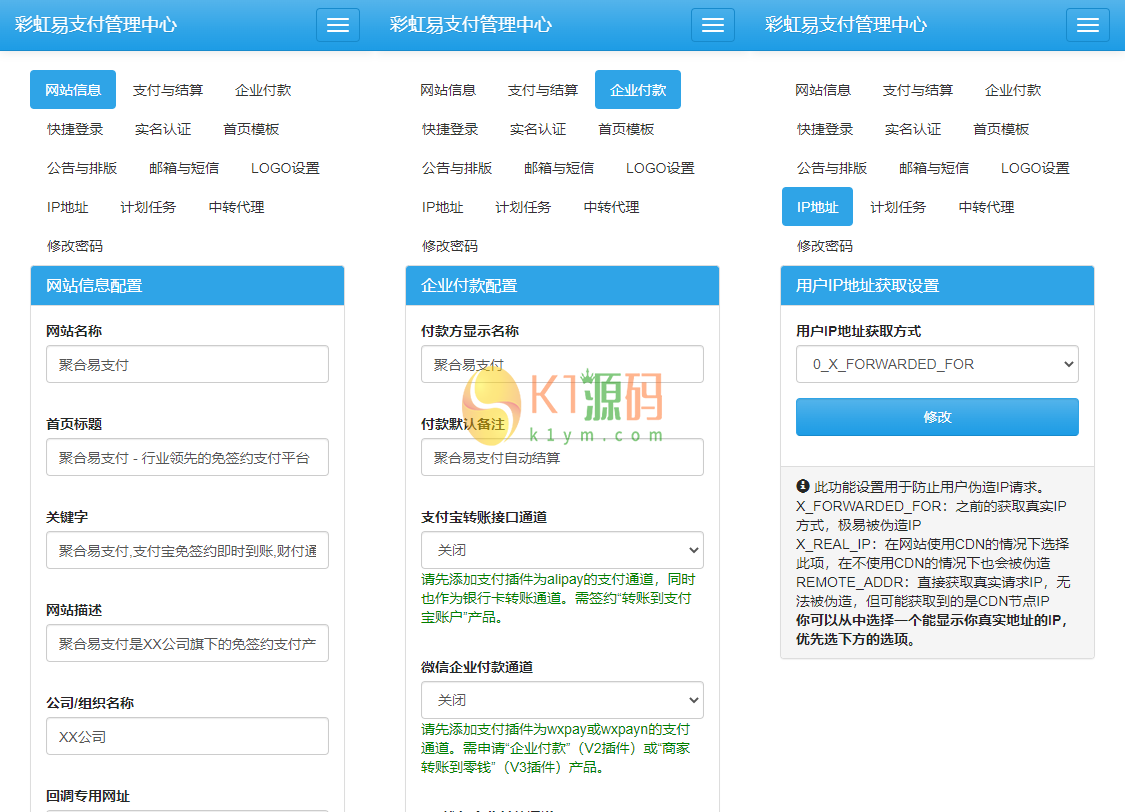
Task: Open 公告与排版 tab in middle panel
Action: [457, 168]
